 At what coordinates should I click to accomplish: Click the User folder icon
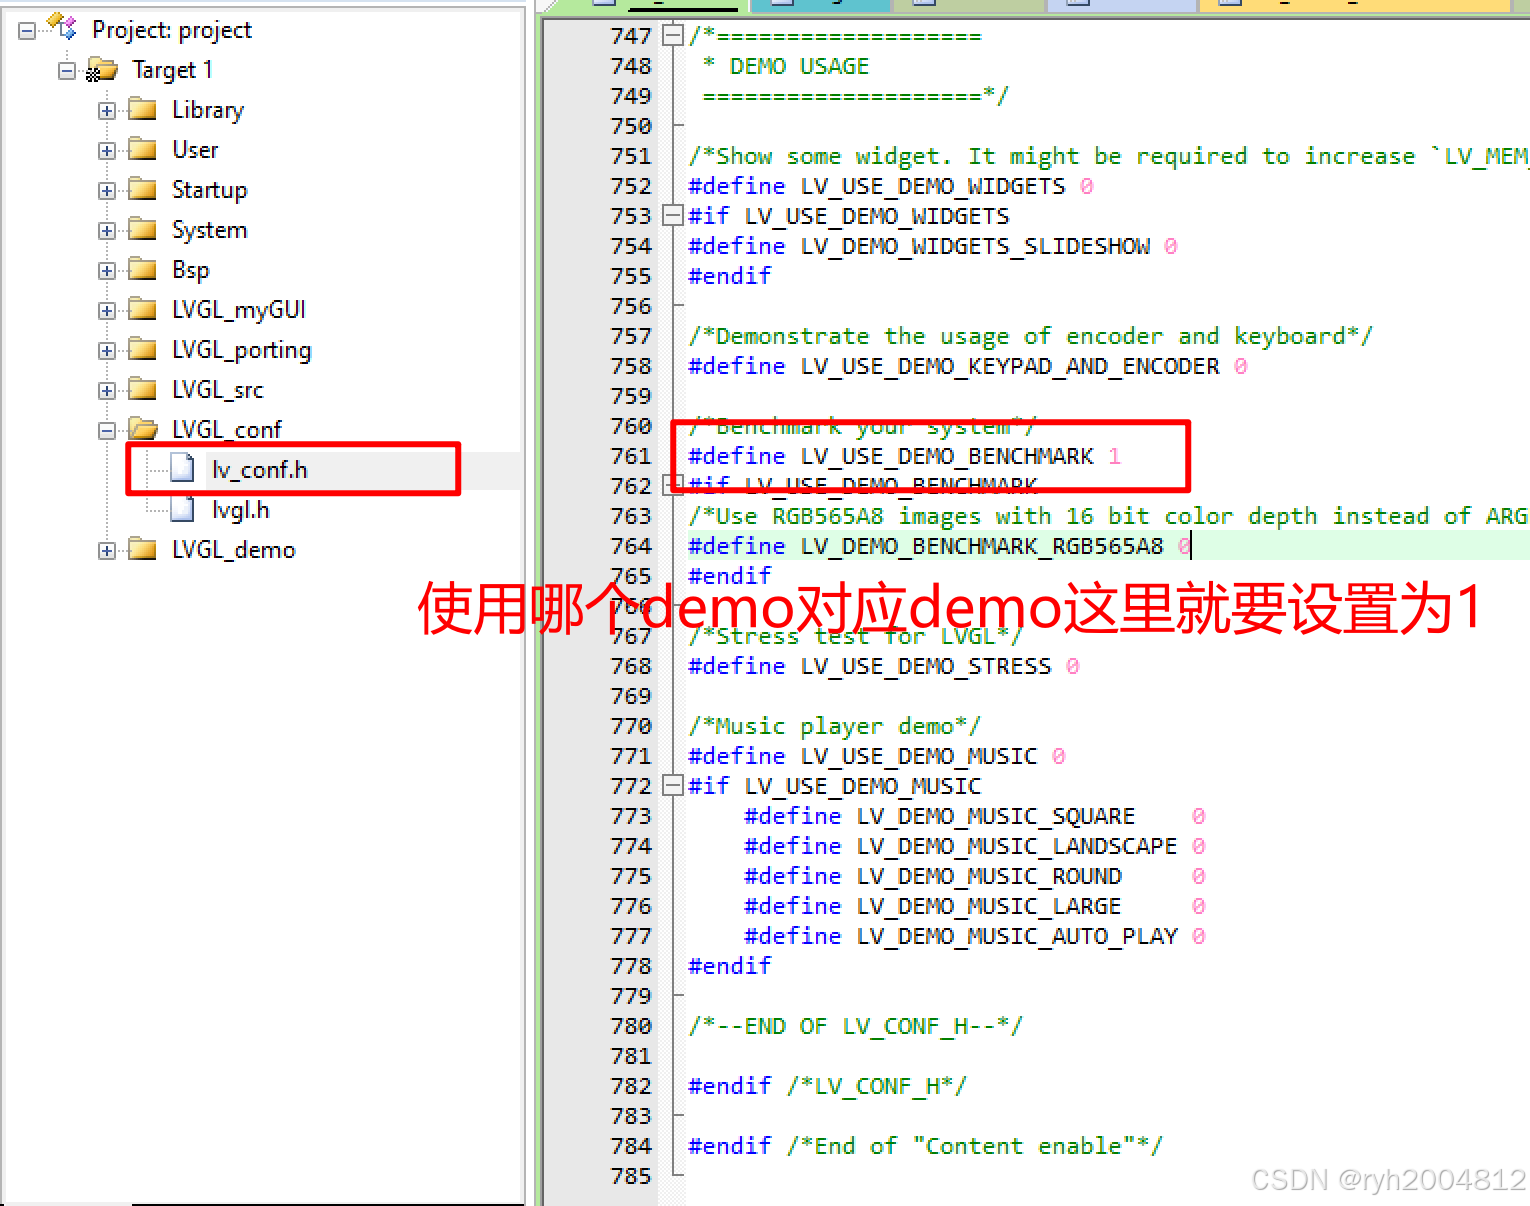(142, 149)
